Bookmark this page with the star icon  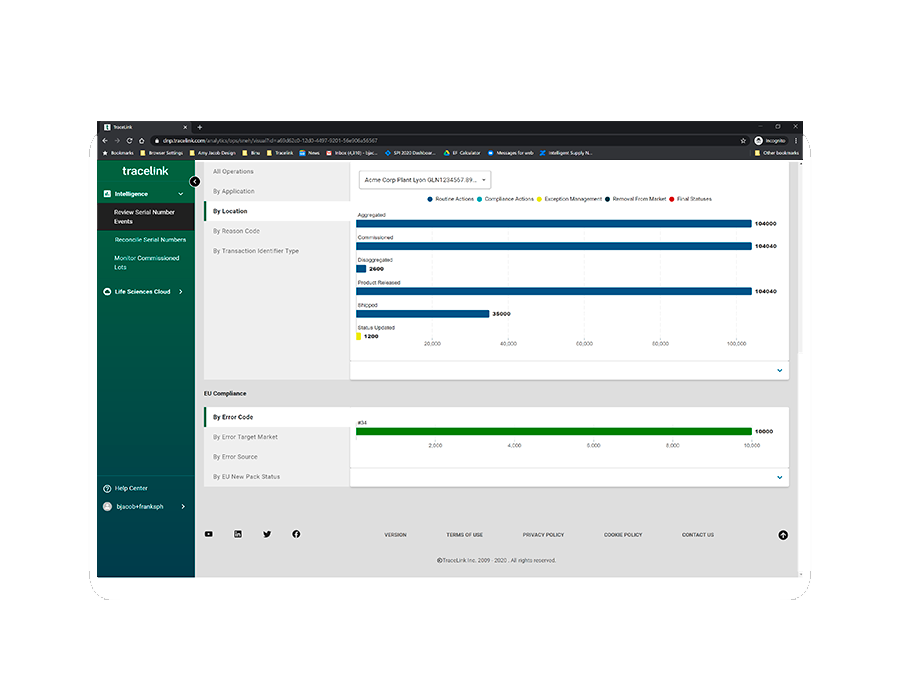point(743,141)
